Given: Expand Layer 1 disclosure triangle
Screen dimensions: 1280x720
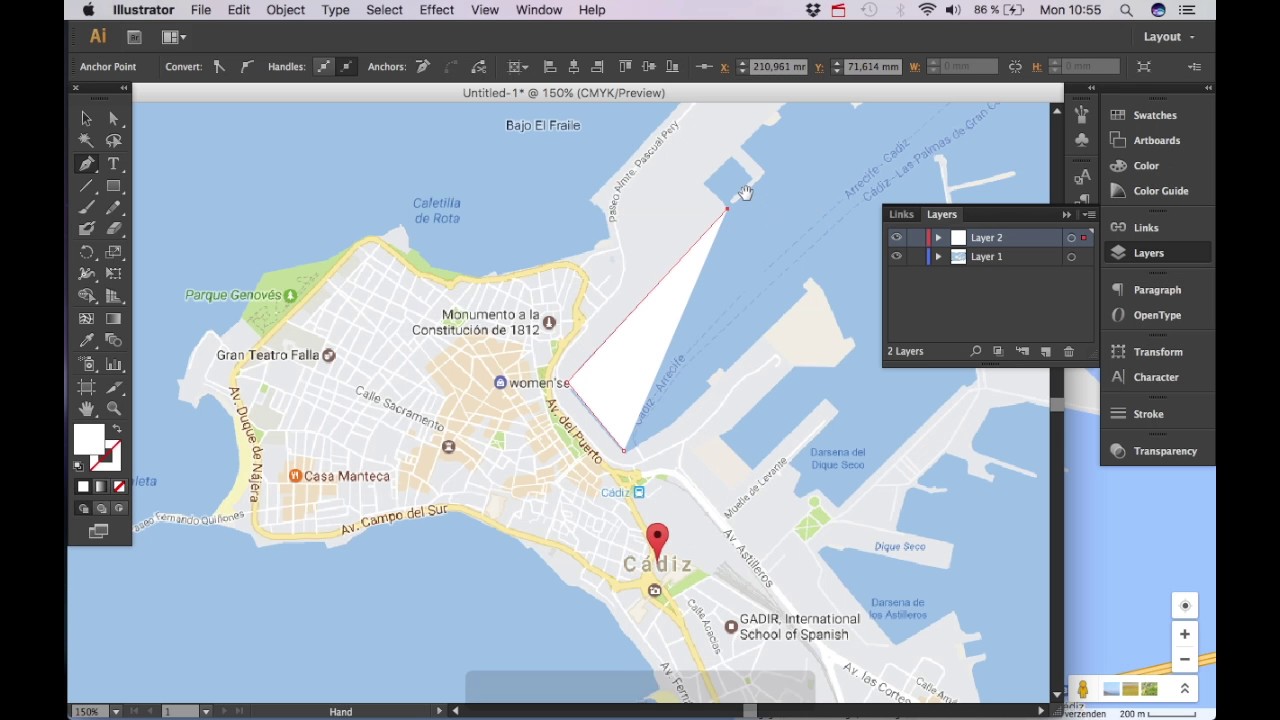Looking at the screenshot, I should [938, 257].
